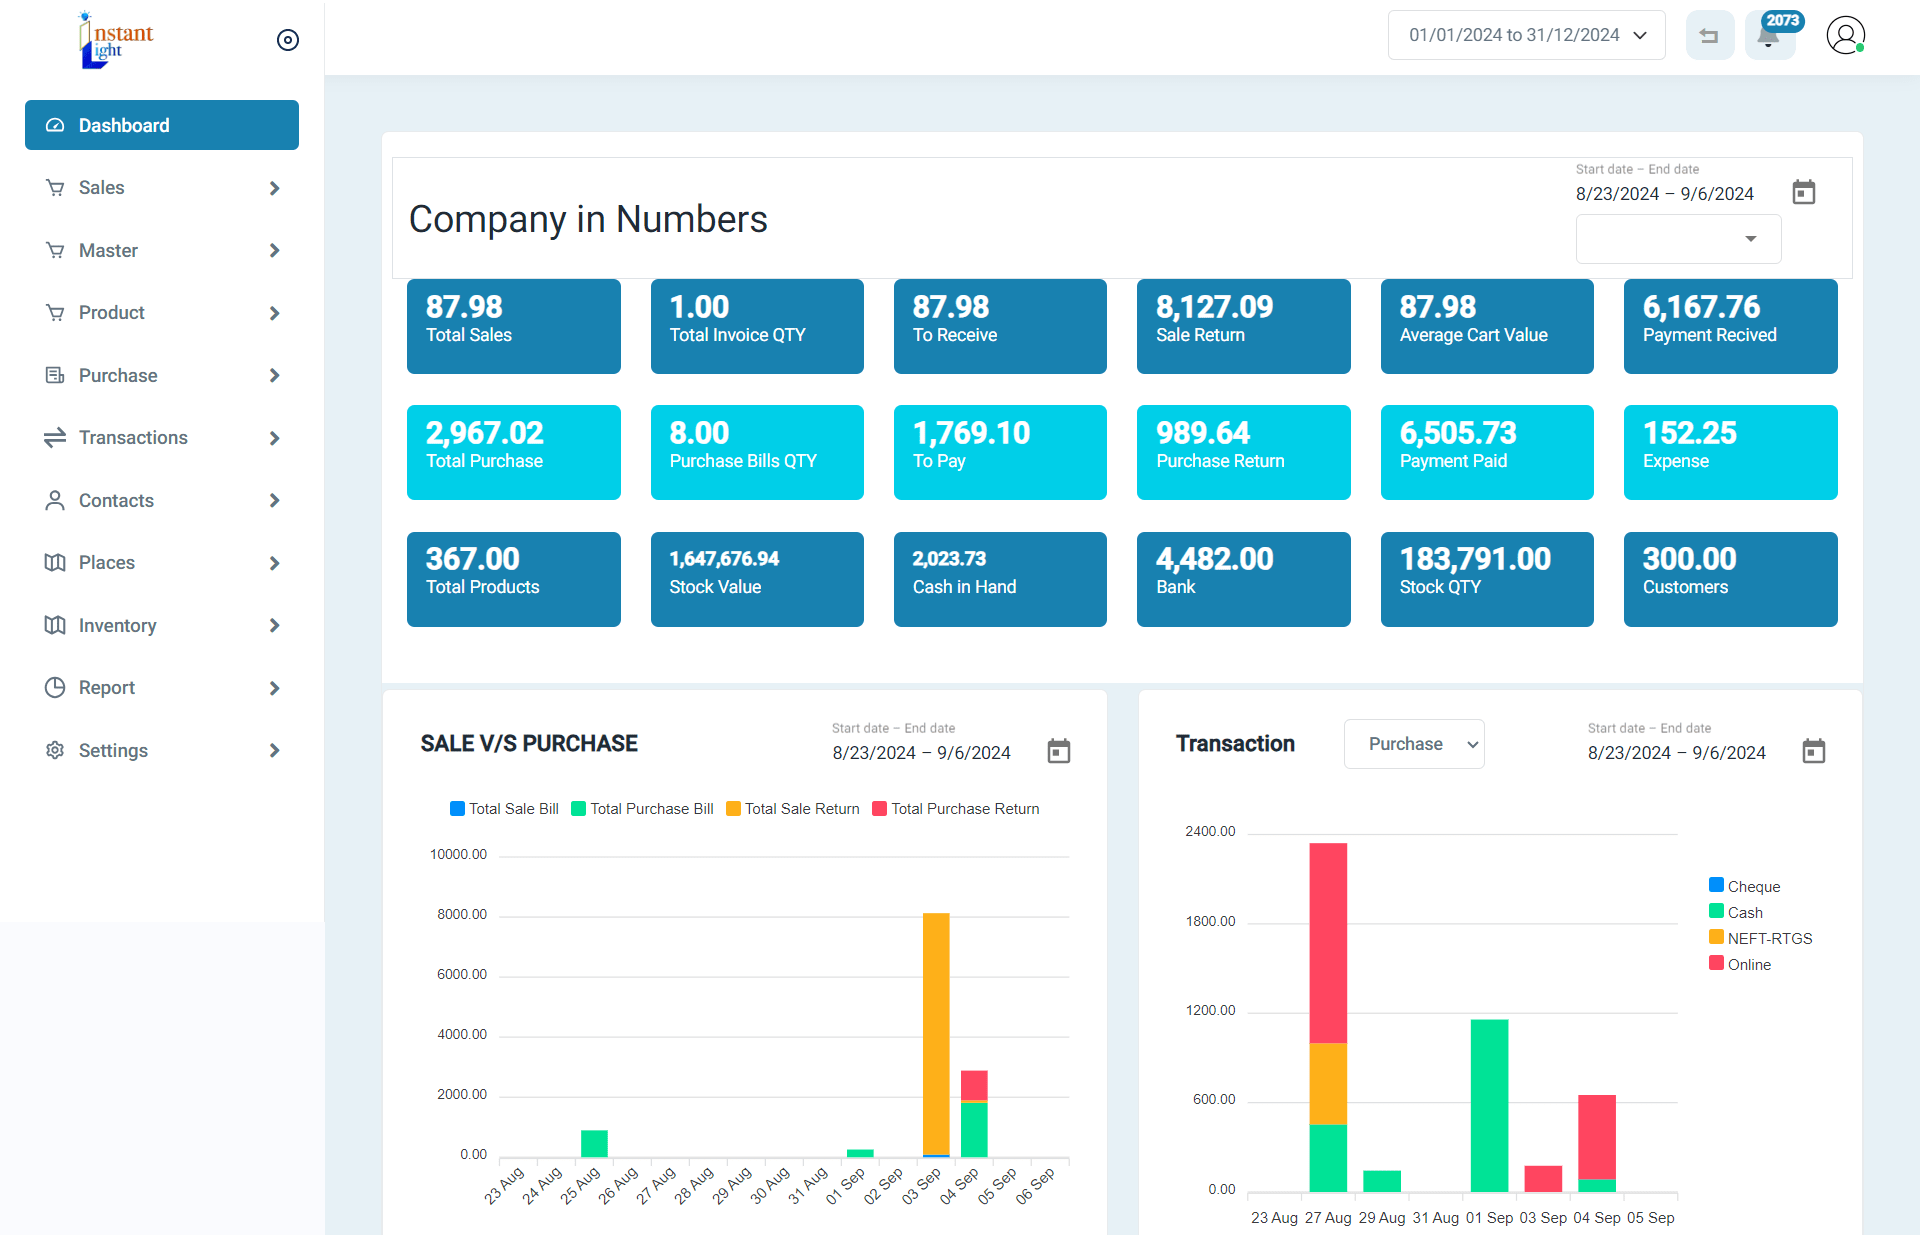Click the sidebar toggle target icon

pyautogui.click(x=288, y=40)
